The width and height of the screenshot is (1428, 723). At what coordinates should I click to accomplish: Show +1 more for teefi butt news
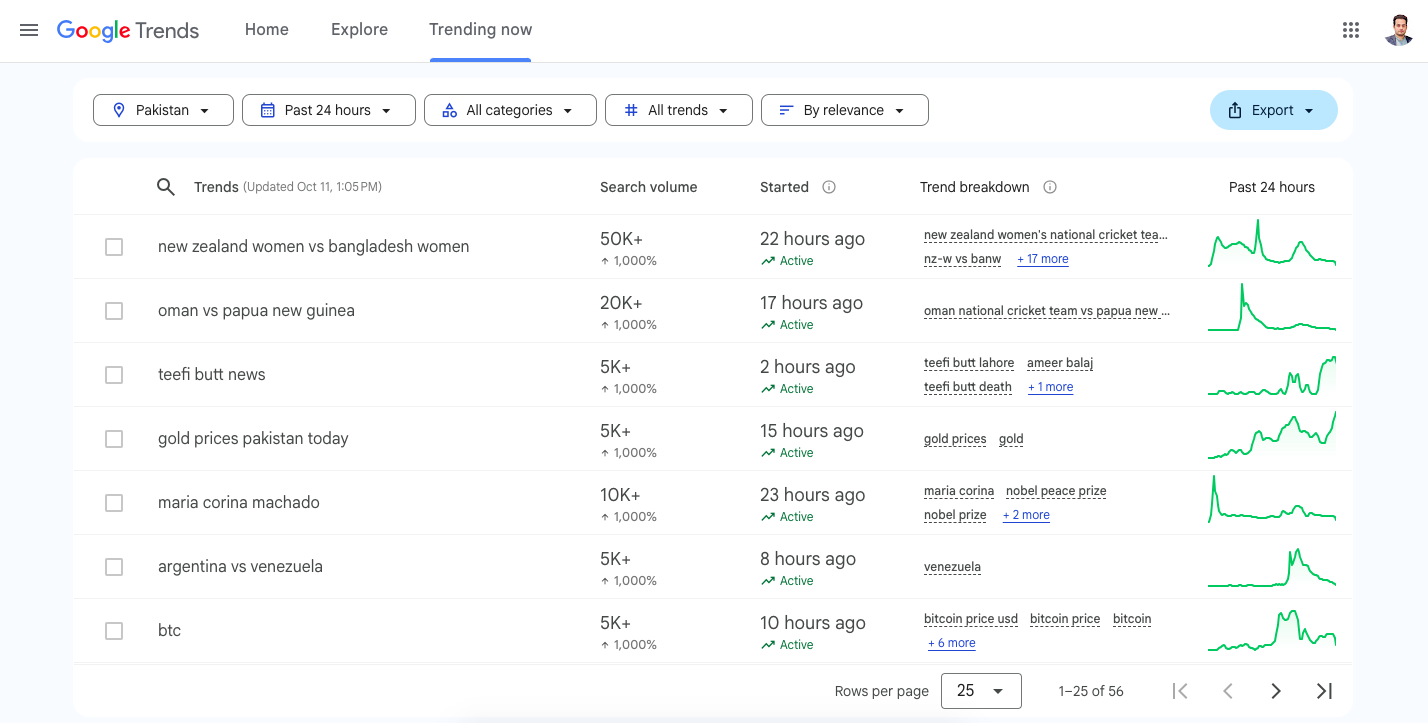(1051, 387)
